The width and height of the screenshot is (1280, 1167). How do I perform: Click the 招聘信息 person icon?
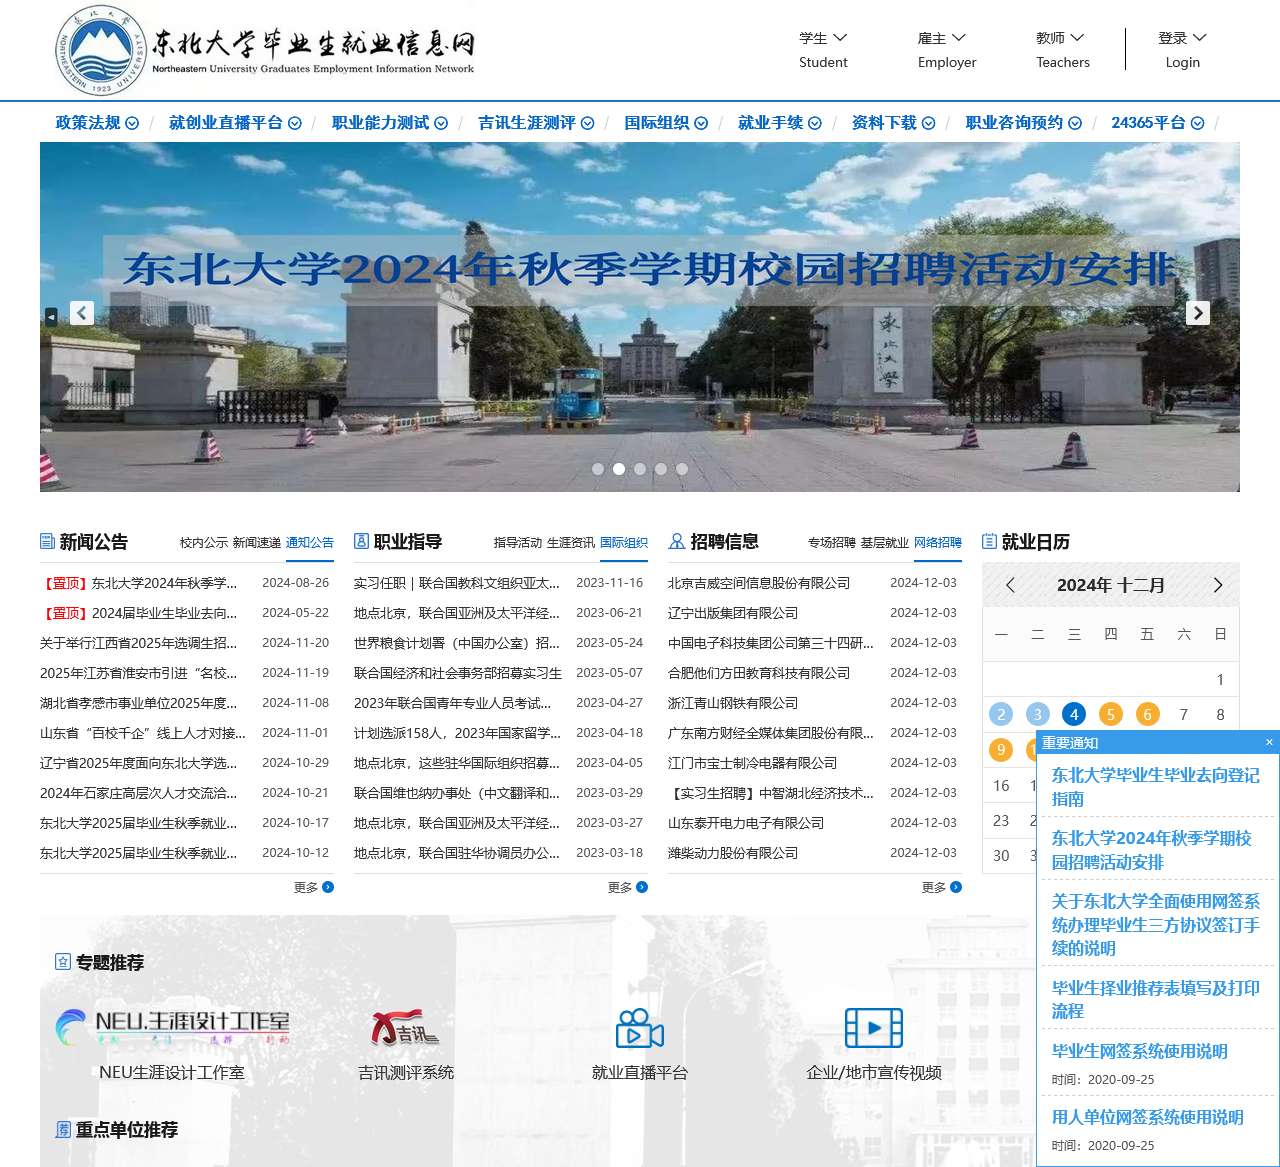[678, 541]
